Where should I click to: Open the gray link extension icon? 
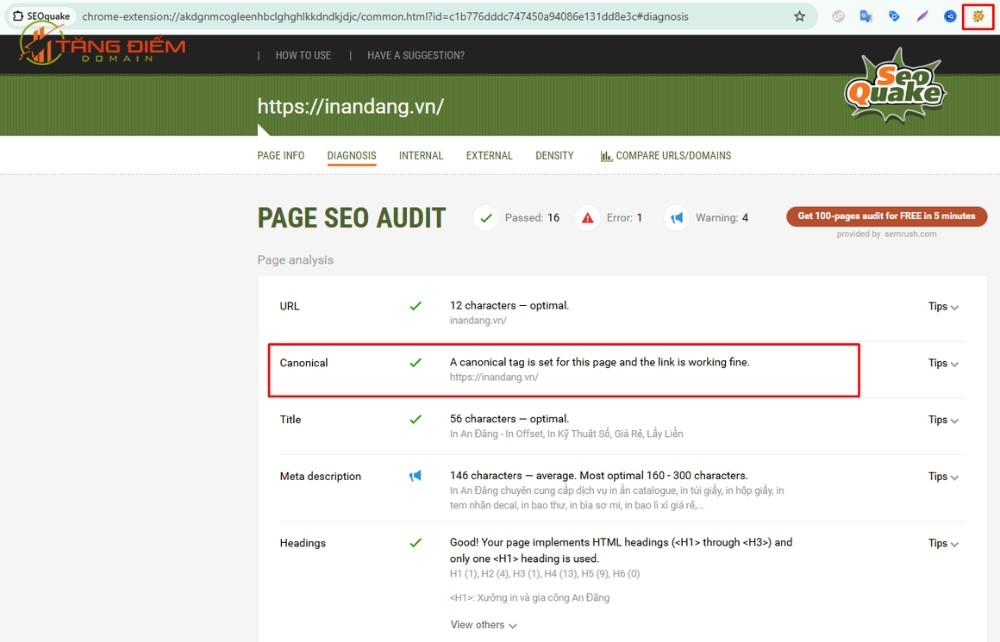838,17
